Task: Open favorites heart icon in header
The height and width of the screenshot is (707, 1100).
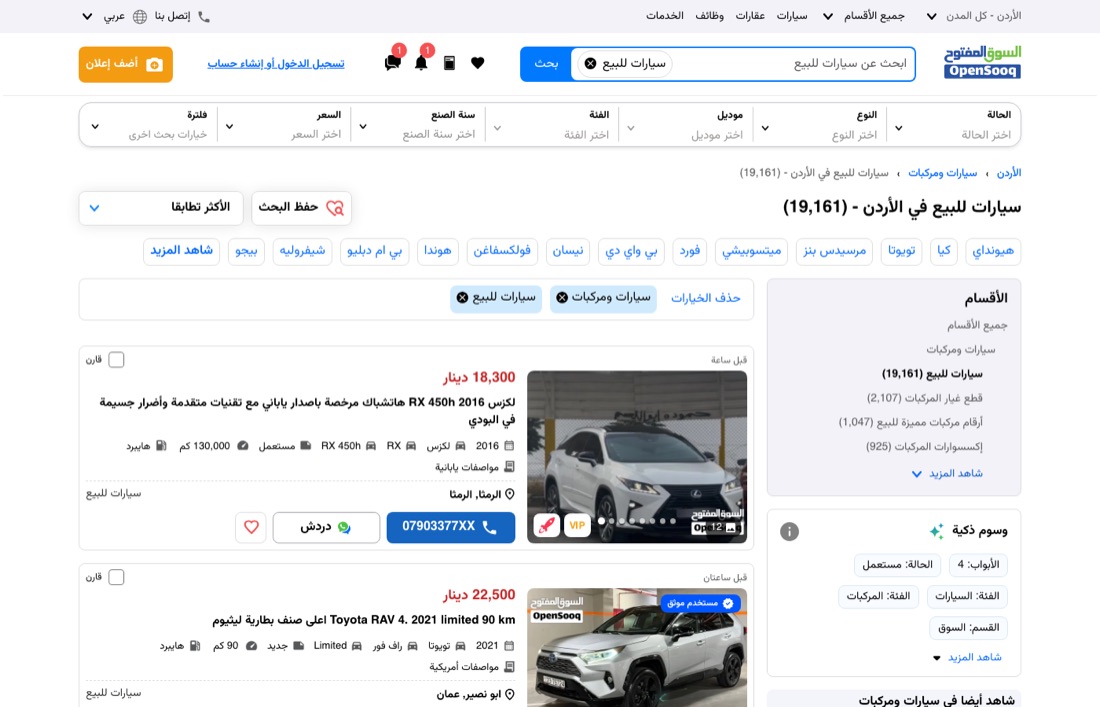Action: pyautogui.click(x=478, y=63)
